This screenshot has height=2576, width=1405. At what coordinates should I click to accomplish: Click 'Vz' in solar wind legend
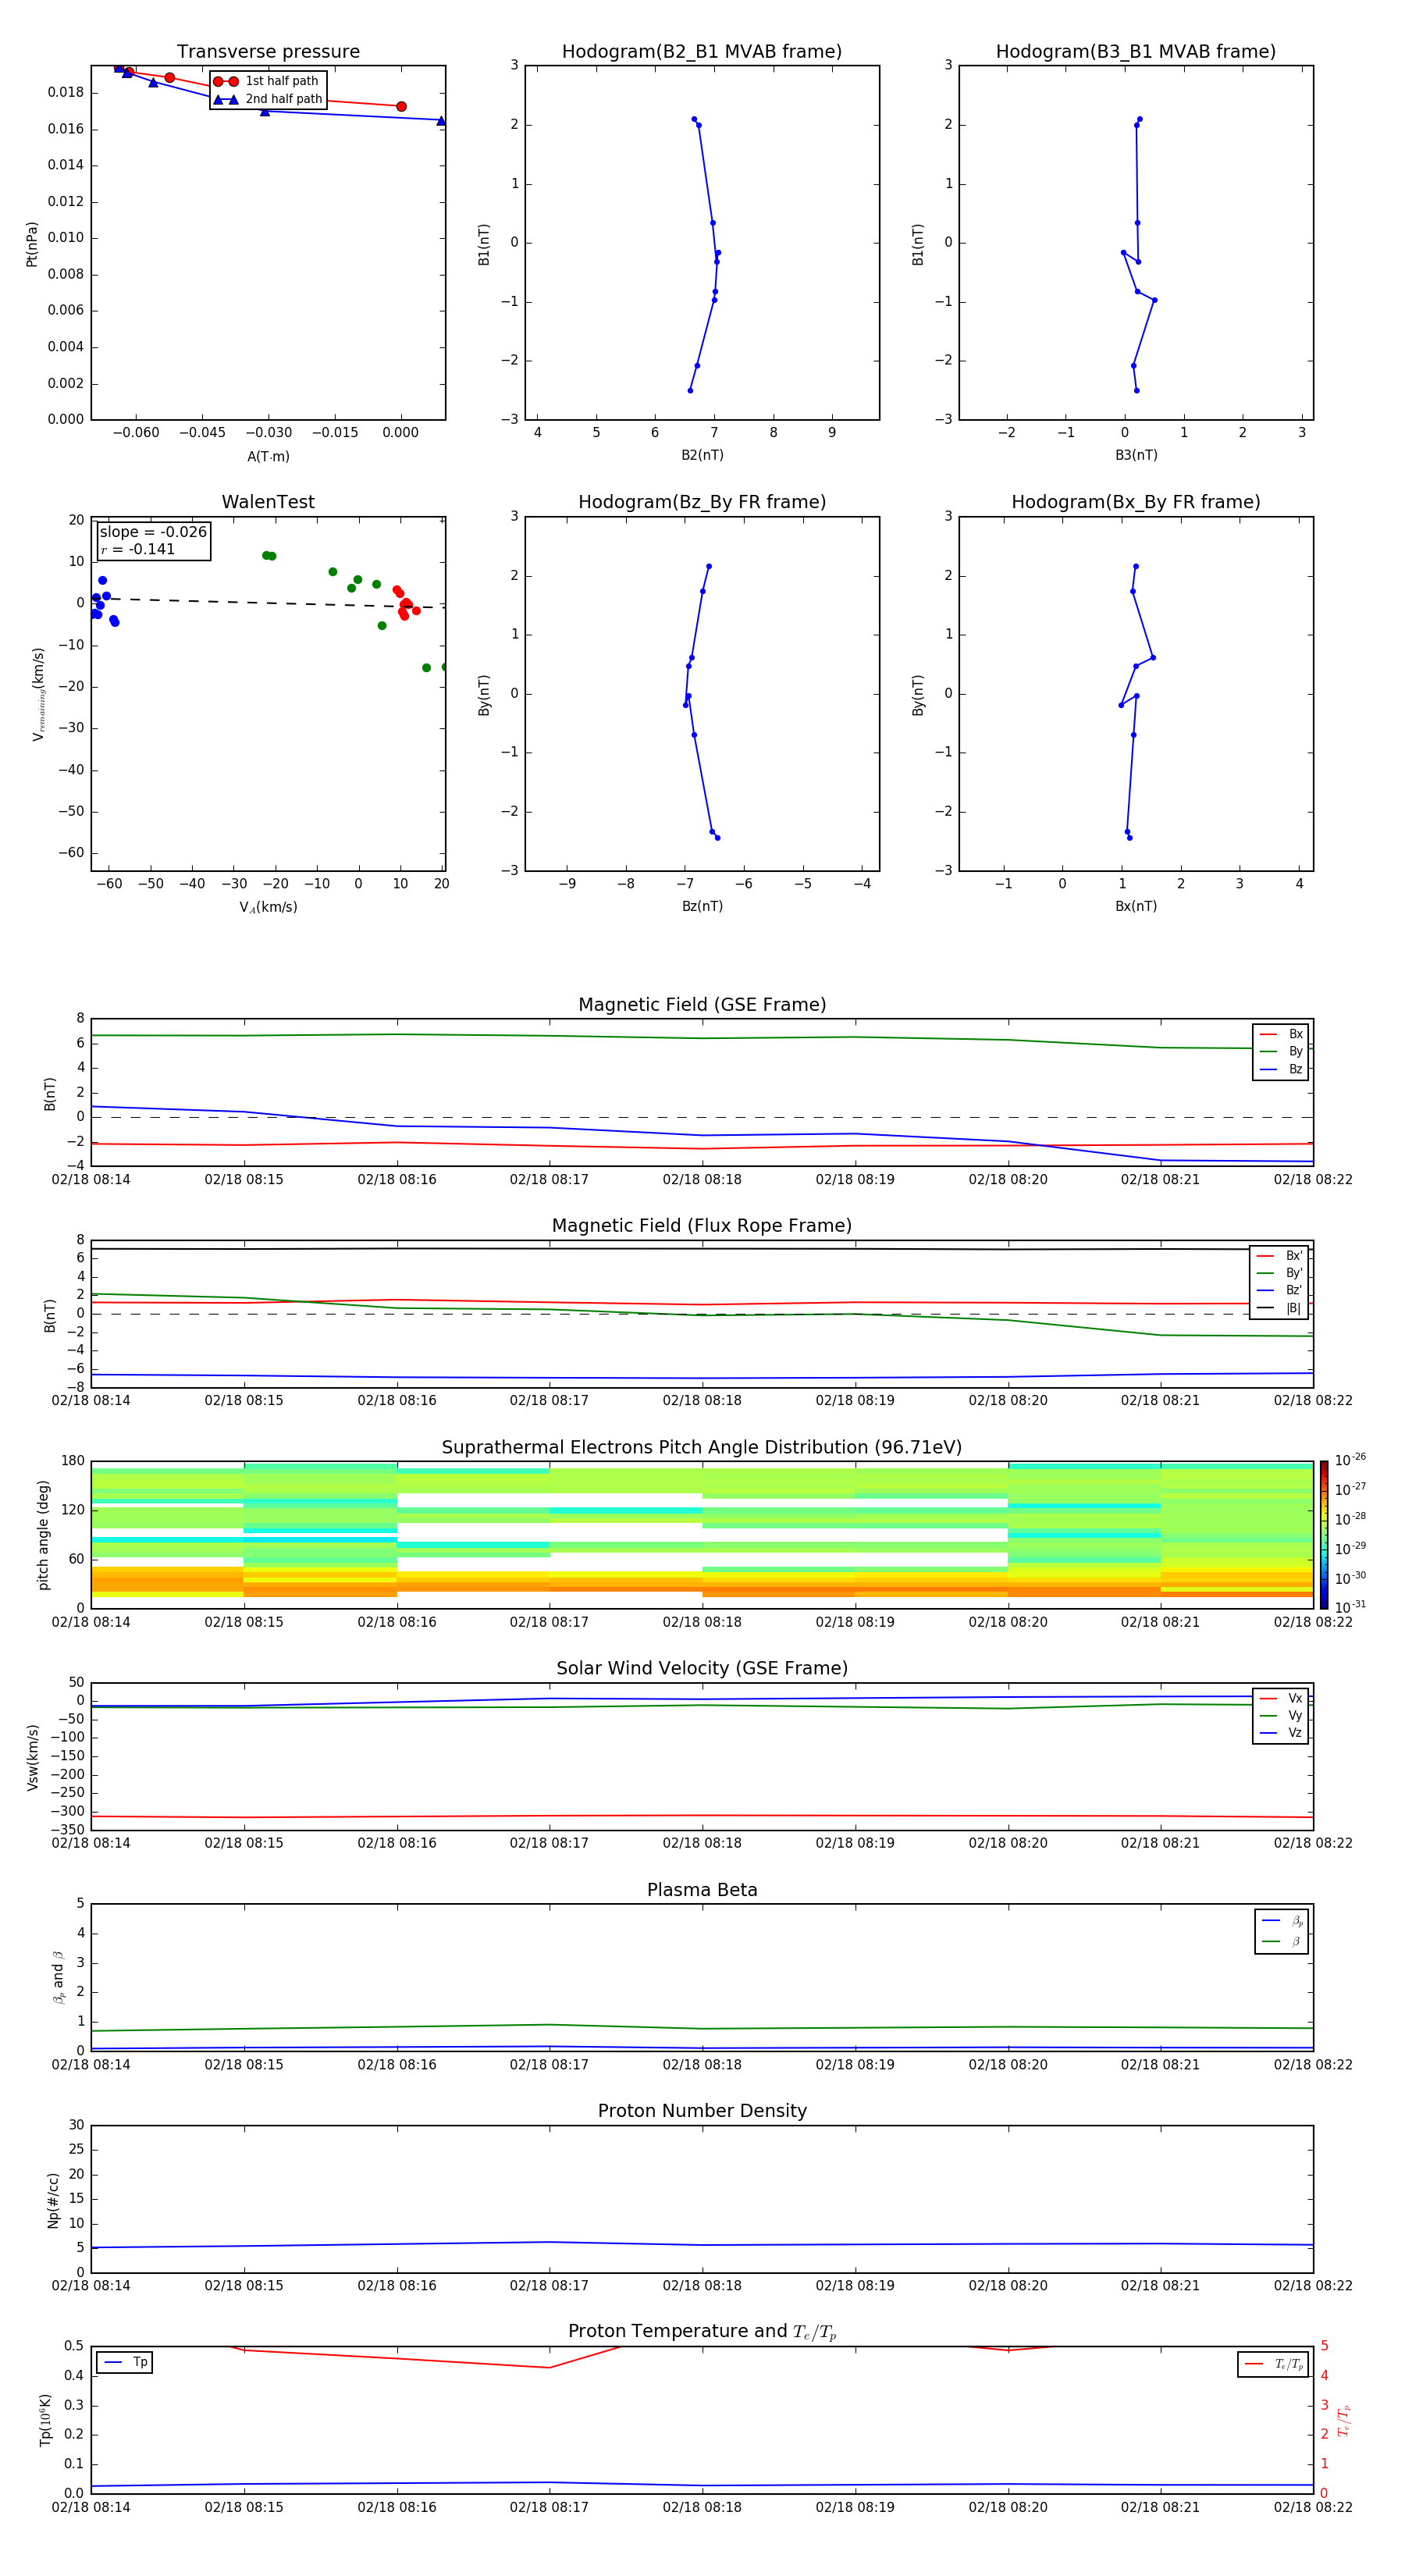[x=1281, y=1733]
